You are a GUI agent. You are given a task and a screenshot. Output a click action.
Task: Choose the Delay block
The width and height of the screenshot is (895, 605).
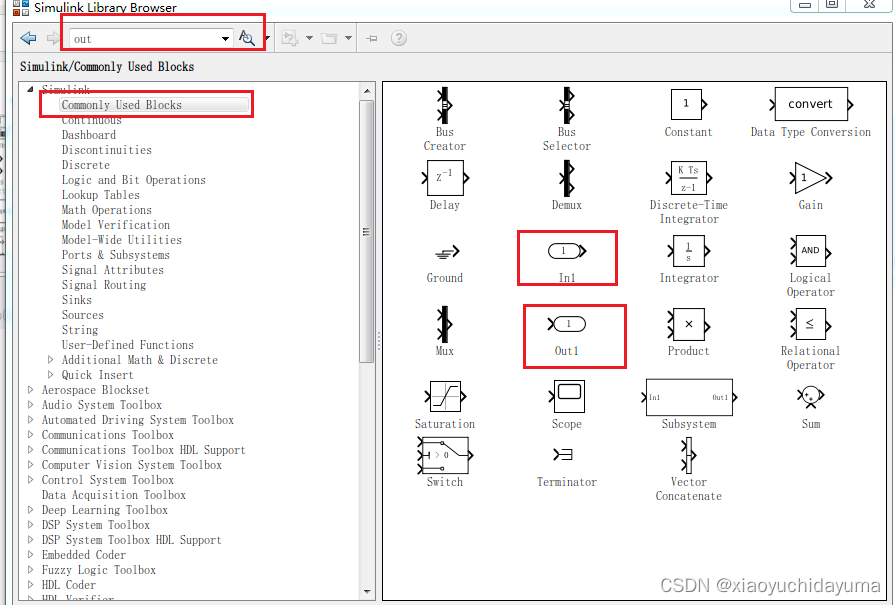point(445,178)
